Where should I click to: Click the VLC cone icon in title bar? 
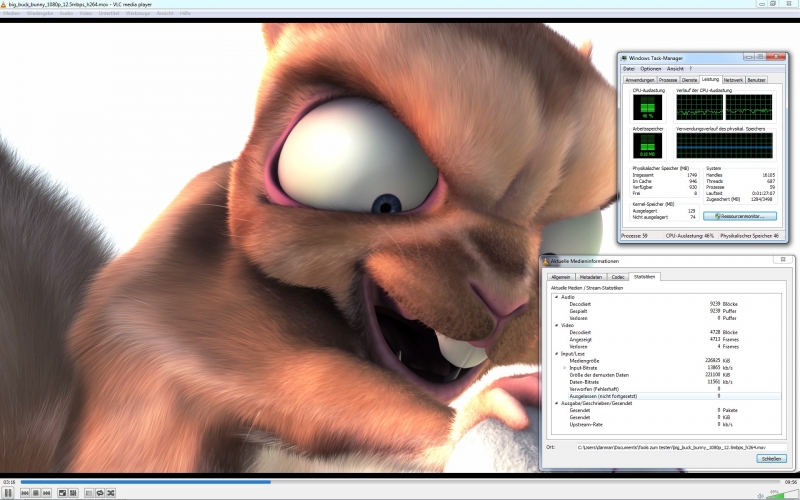[x=4, y=4]
